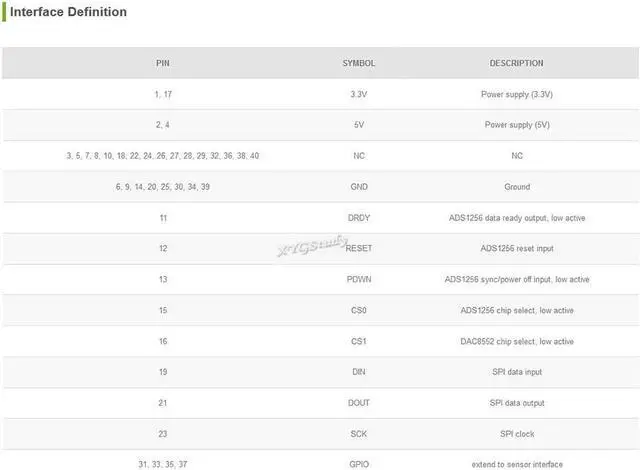Click the DRDY symbol cell
Screen dimensions: 640x470
click(x=359, y=218)
